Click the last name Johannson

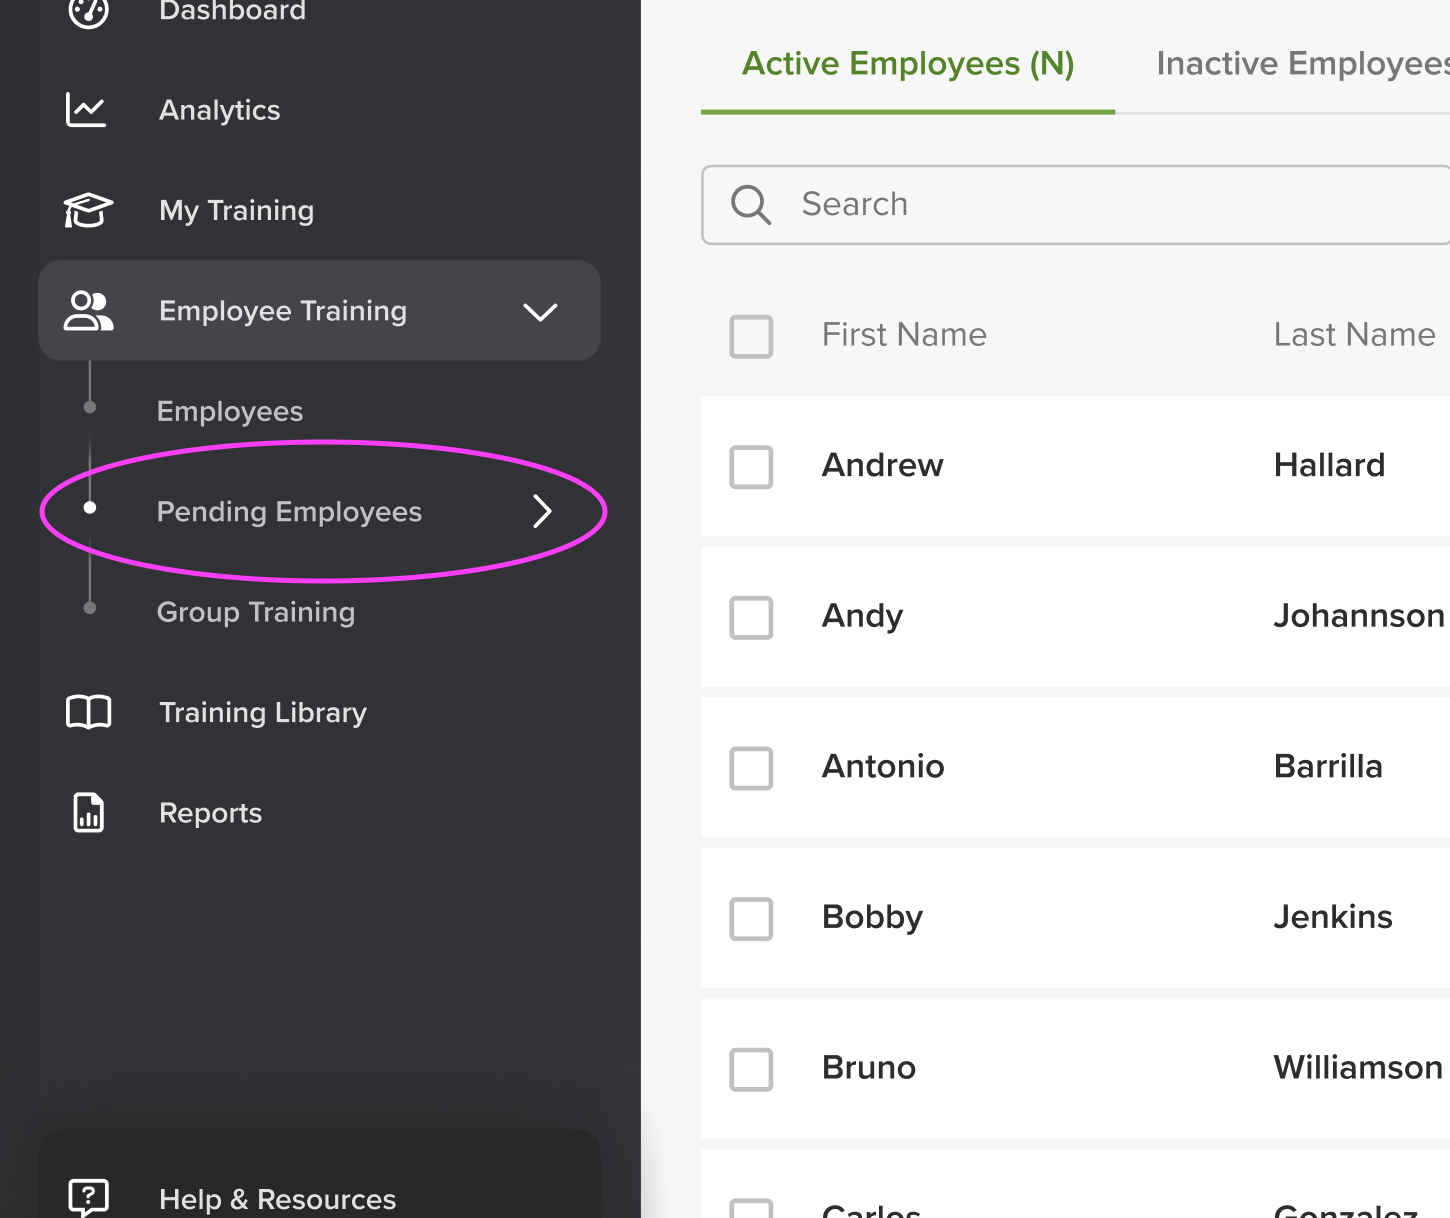(x=1359, y=616)
